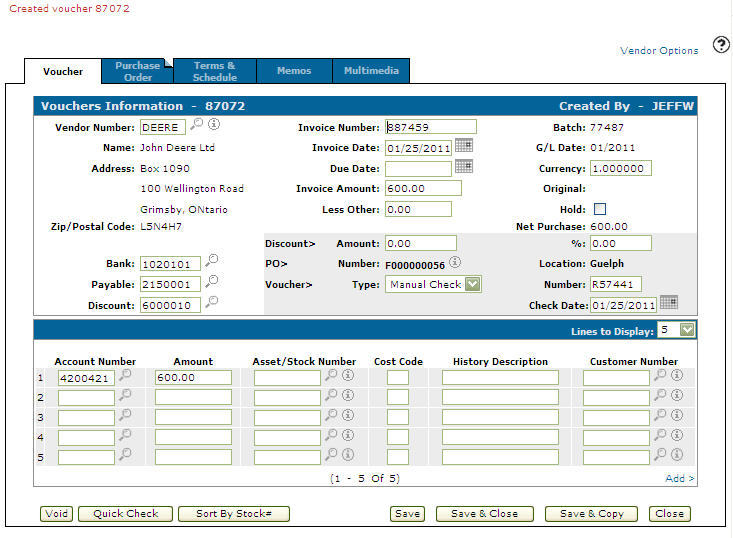This screenshot has height=538, width=733.
Task: Click the Save & Copy button
Action: coord(591,514)
